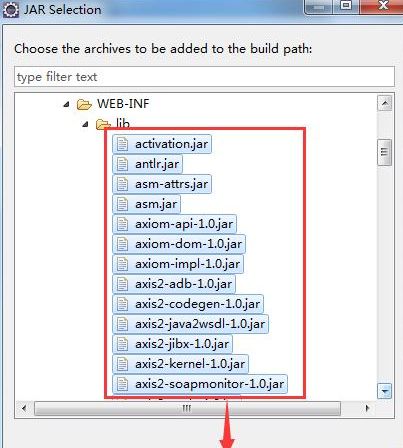The height and width of the screenshot is (448, 403).
Task: Collapse the WEB-INF folder node
Action: coord(67,105)
